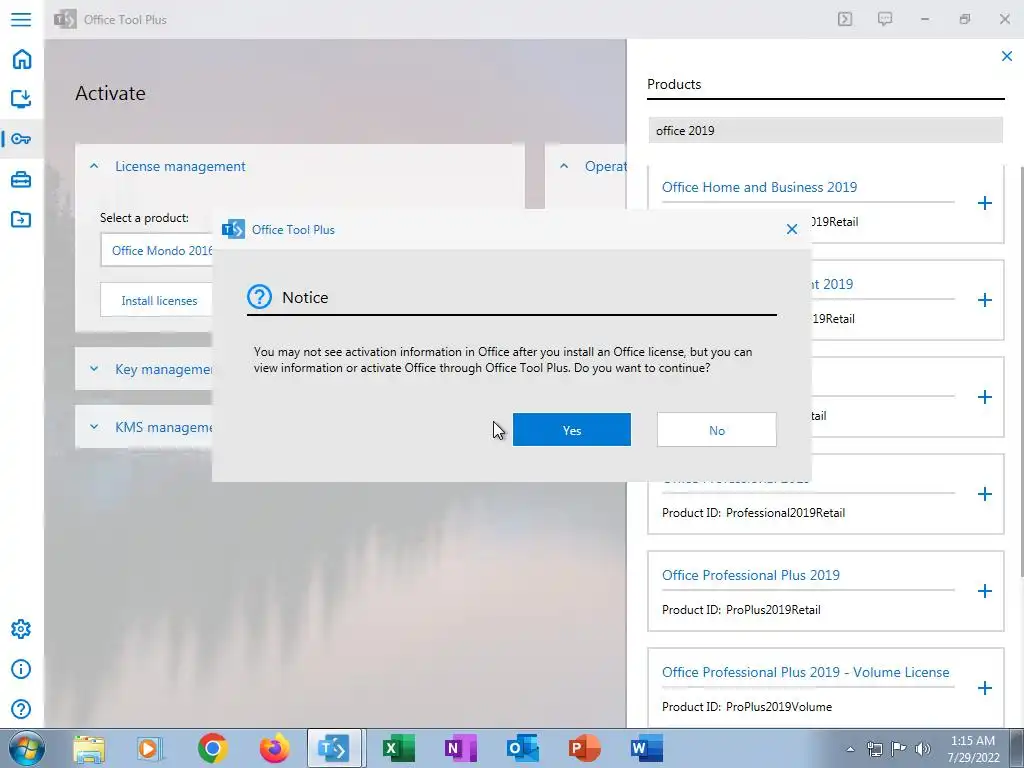Click No in the Notice dialog
The image size is (1024, 768).
coord(716,430)
